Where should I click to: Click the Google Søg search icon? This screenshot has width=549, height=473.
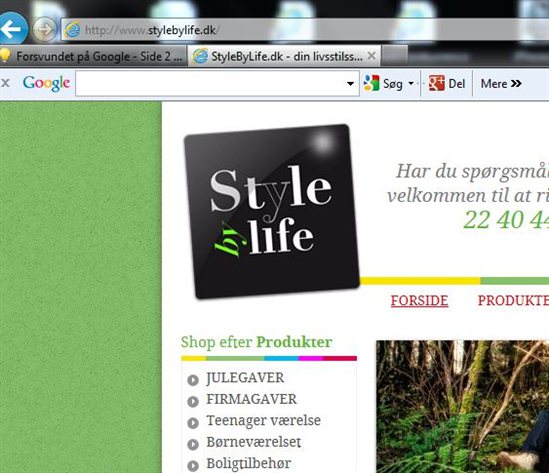tap(371, 83)
